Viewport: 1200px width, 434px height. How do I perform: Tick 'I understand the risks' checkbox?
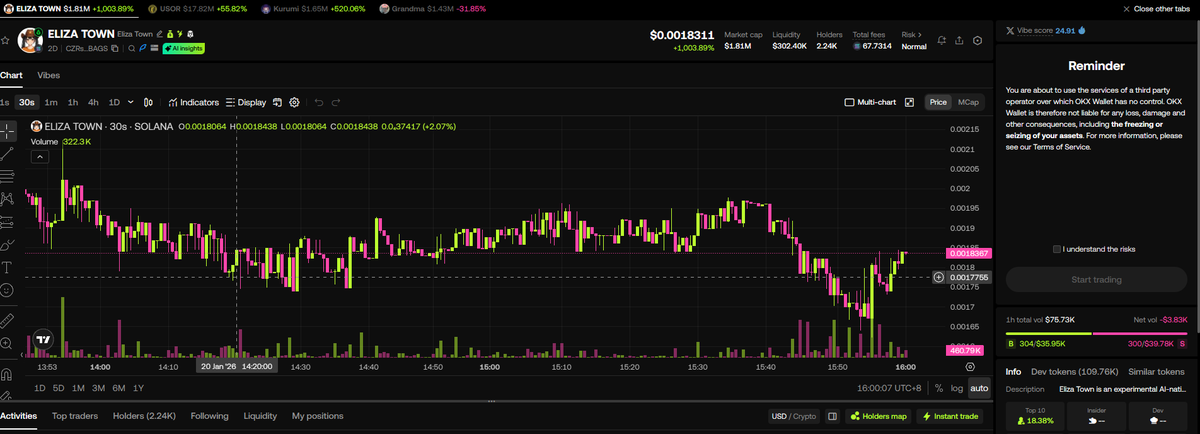point(1057,249)
